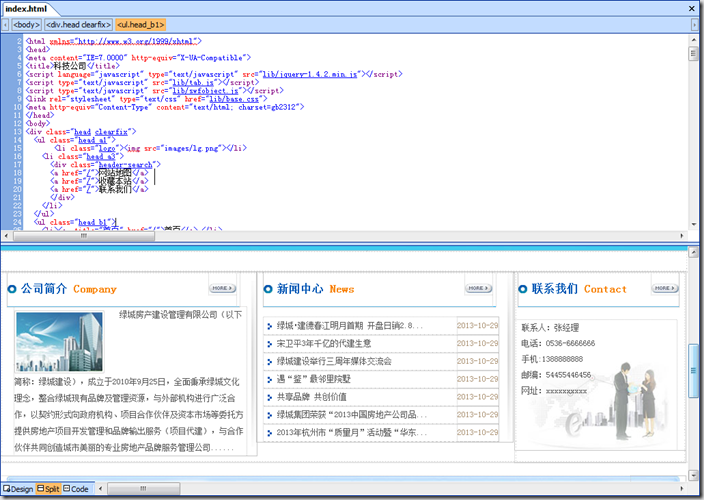Click code pane vertical scroll up arrow

693,40
